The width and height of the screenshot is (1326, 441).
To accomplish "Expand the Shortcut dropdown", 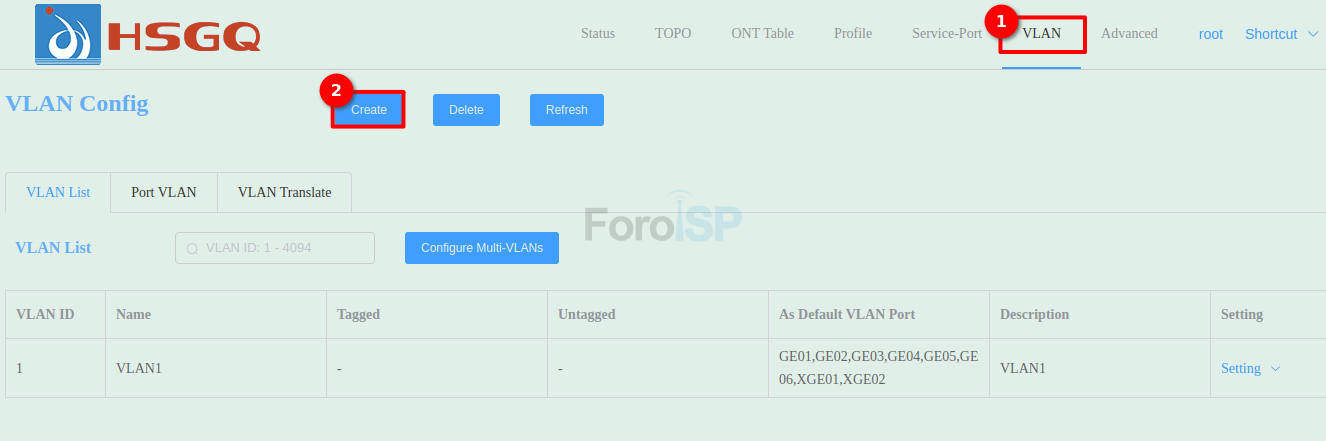I will click(x=1282, y=34).
